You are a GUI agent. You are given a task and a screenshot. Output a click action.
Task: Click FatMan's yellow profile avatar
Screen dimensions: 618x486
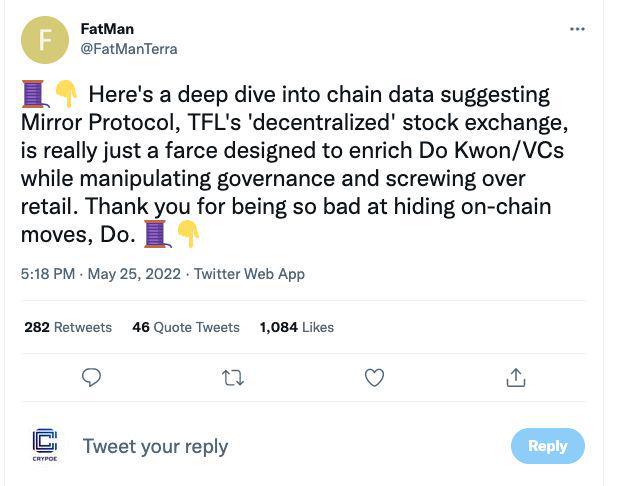(45, 40)
